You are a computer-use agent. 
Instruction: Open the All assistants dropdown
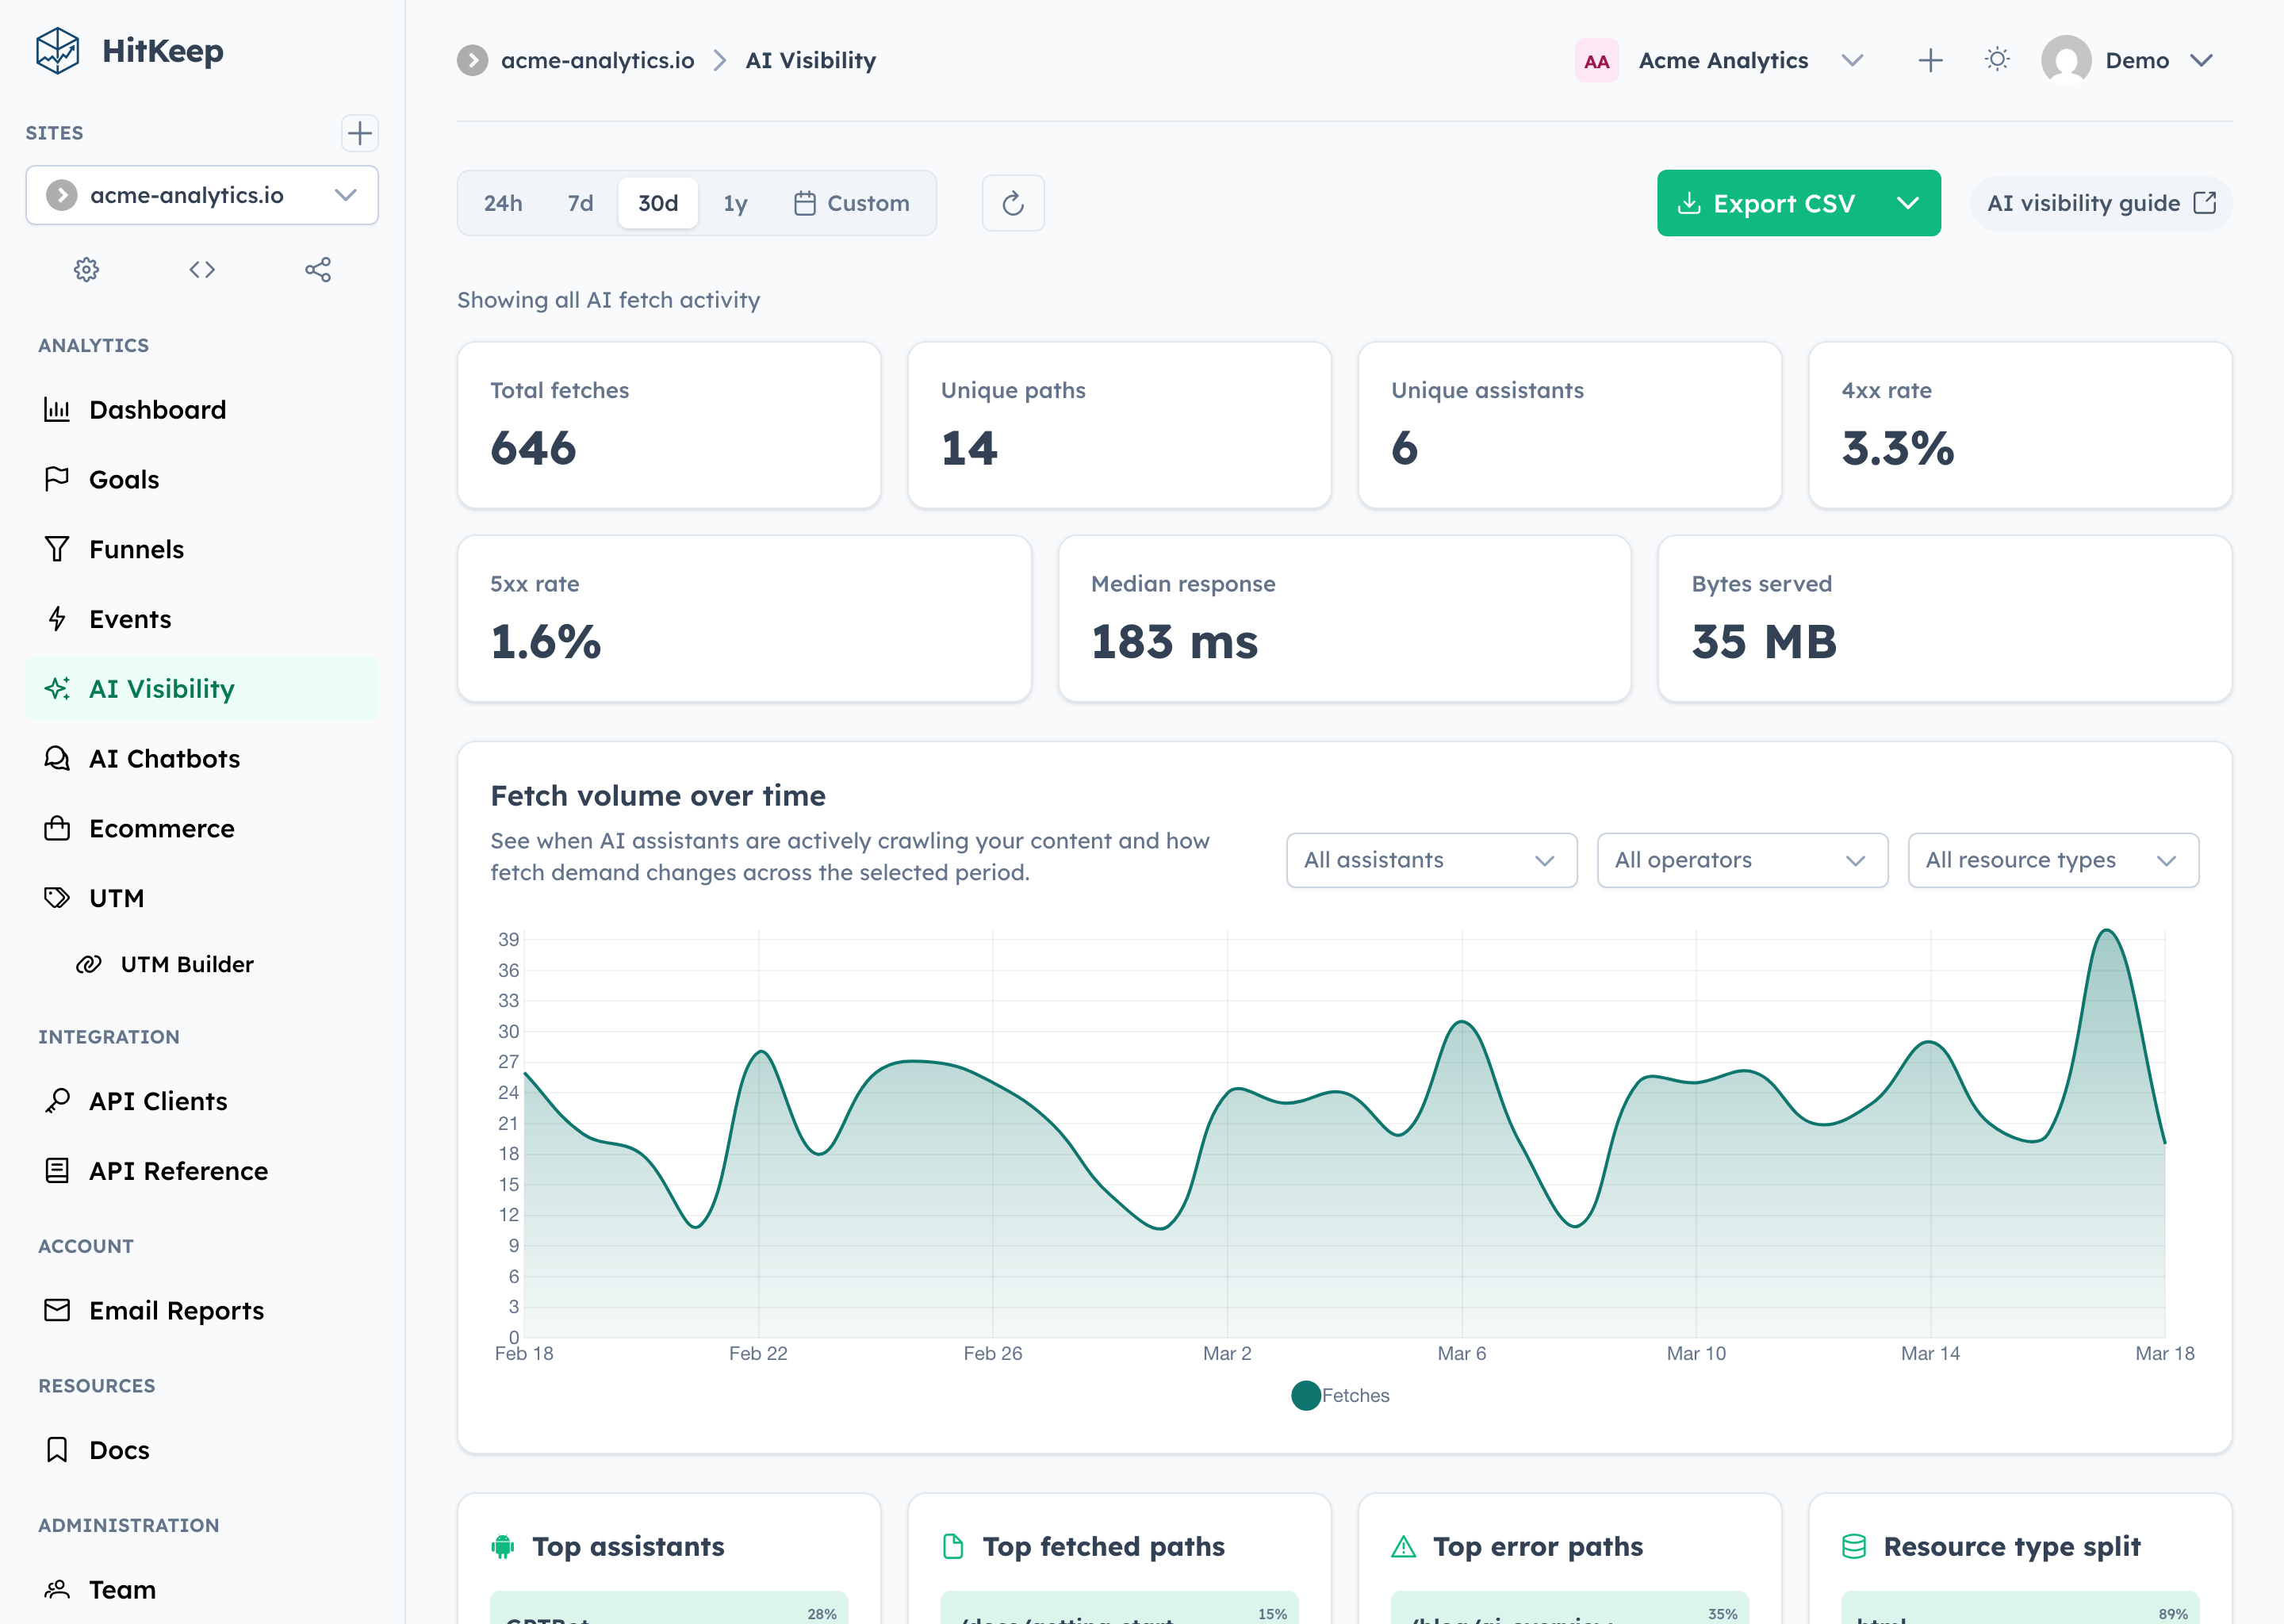tap(1430, 860)
